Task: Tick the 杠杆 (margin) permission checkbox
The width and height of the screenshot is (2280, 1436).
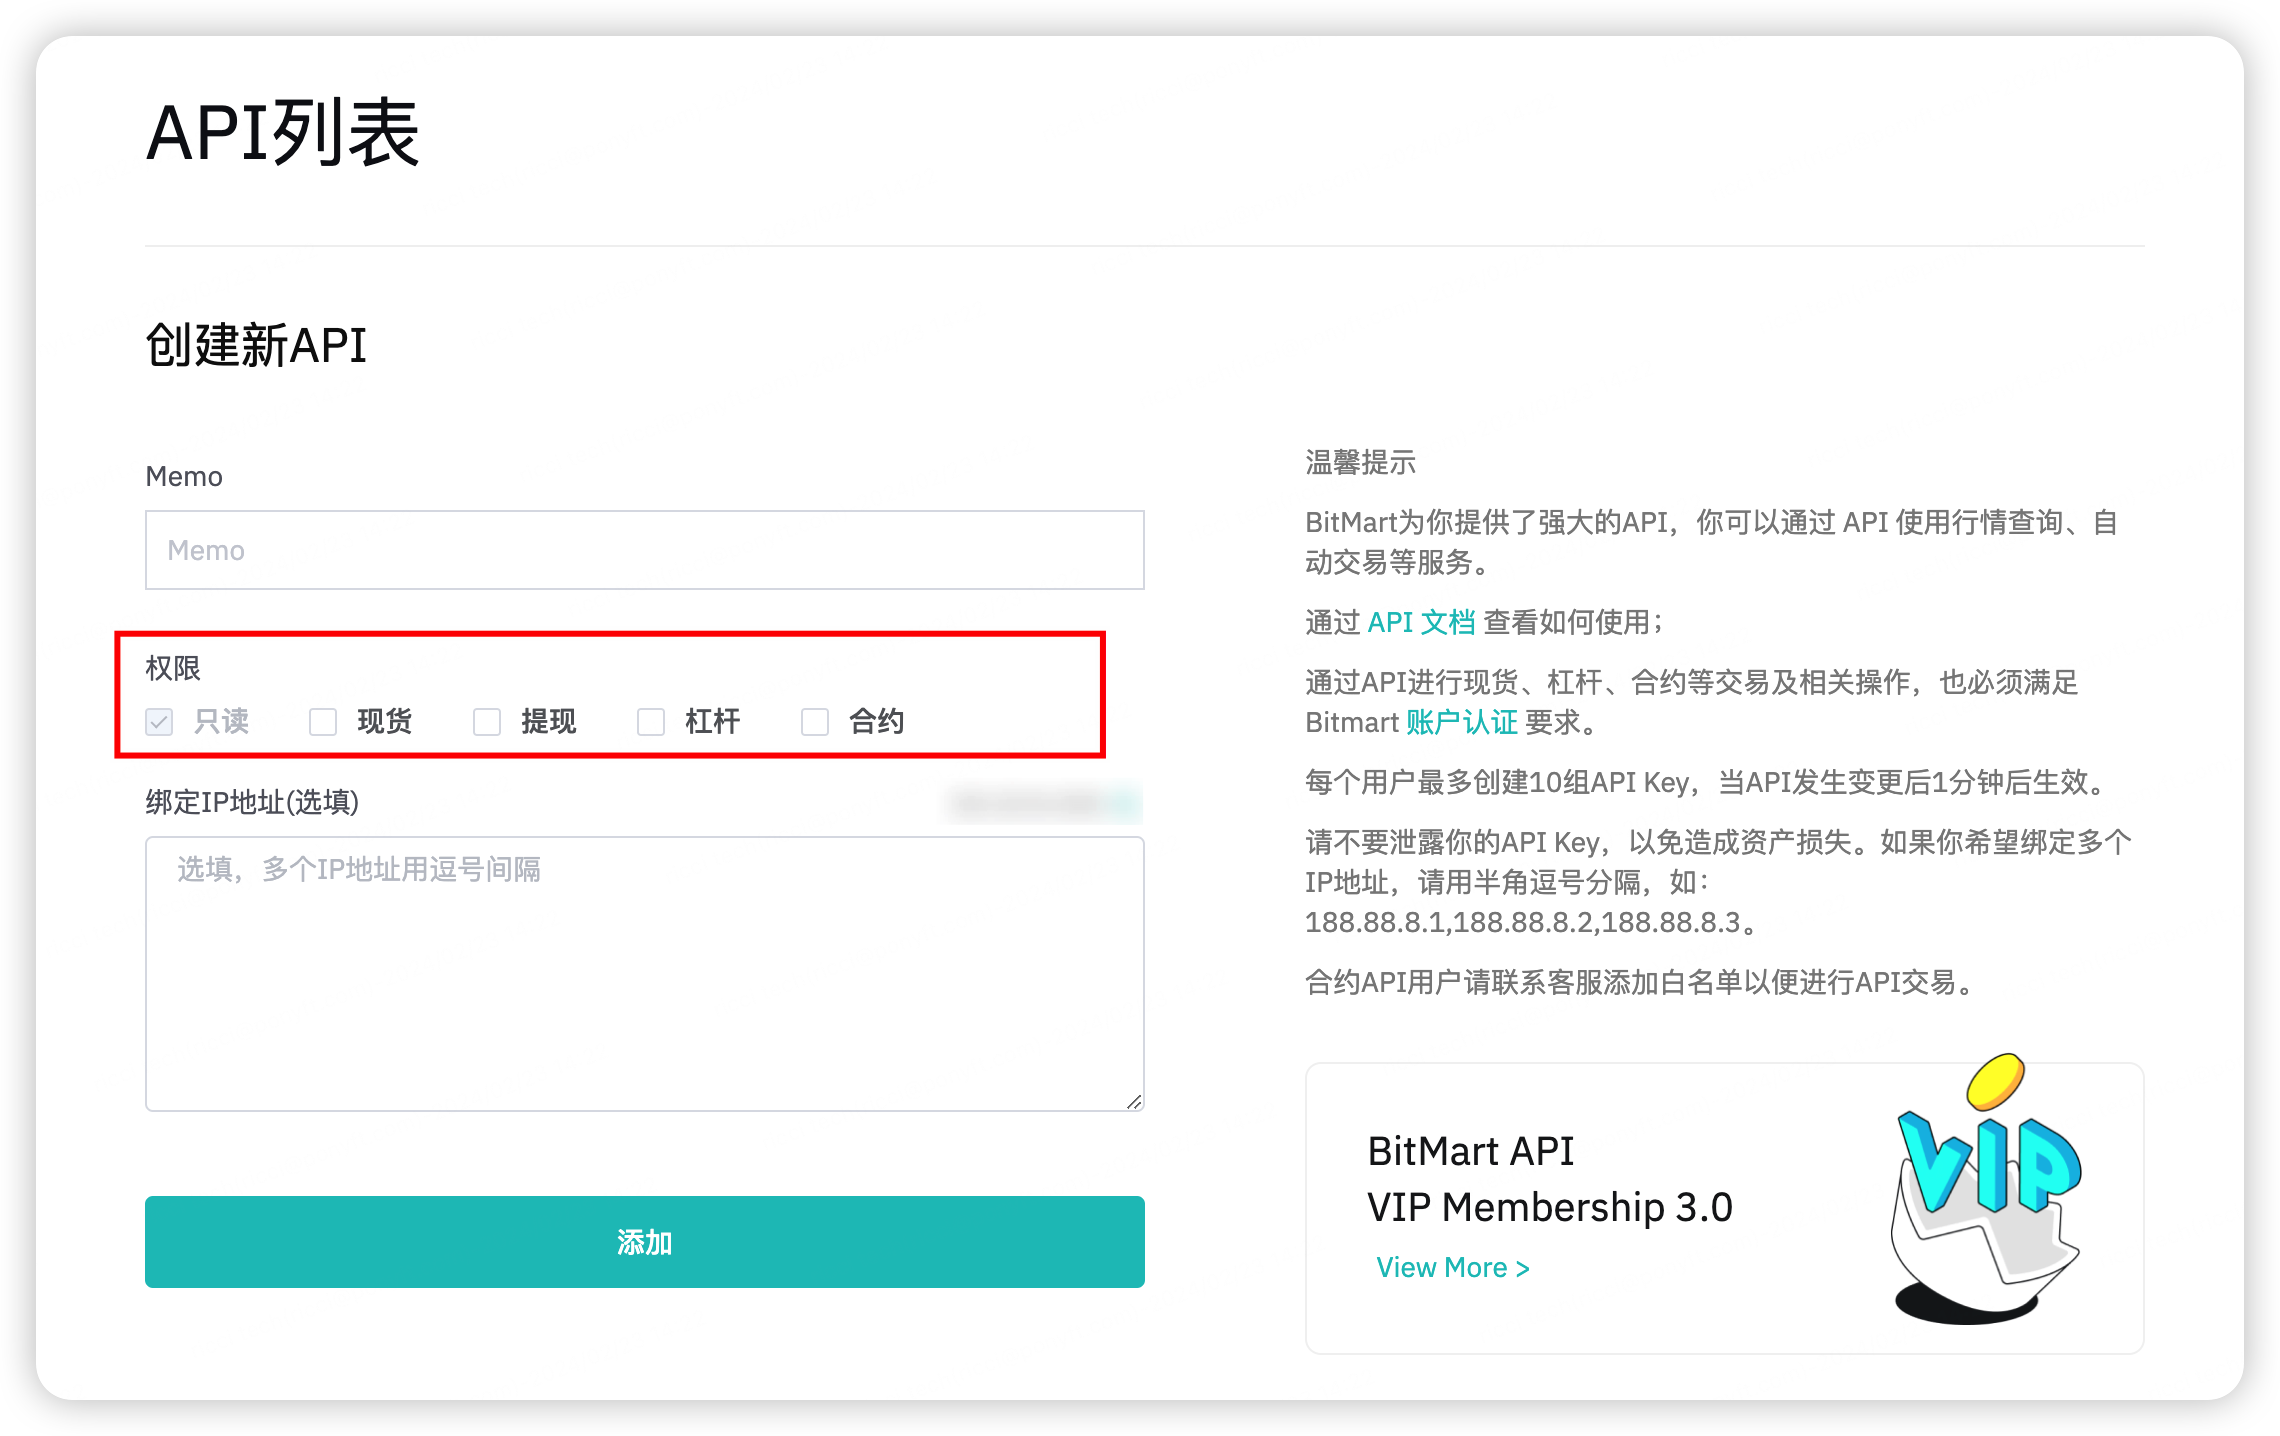Action: [651, 722]
